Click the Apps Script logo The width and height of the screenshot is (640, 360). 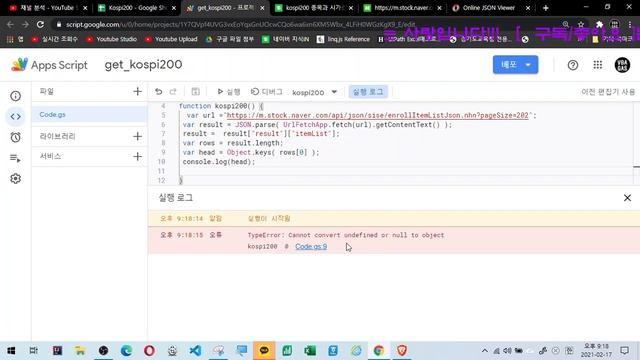(49, 65)
